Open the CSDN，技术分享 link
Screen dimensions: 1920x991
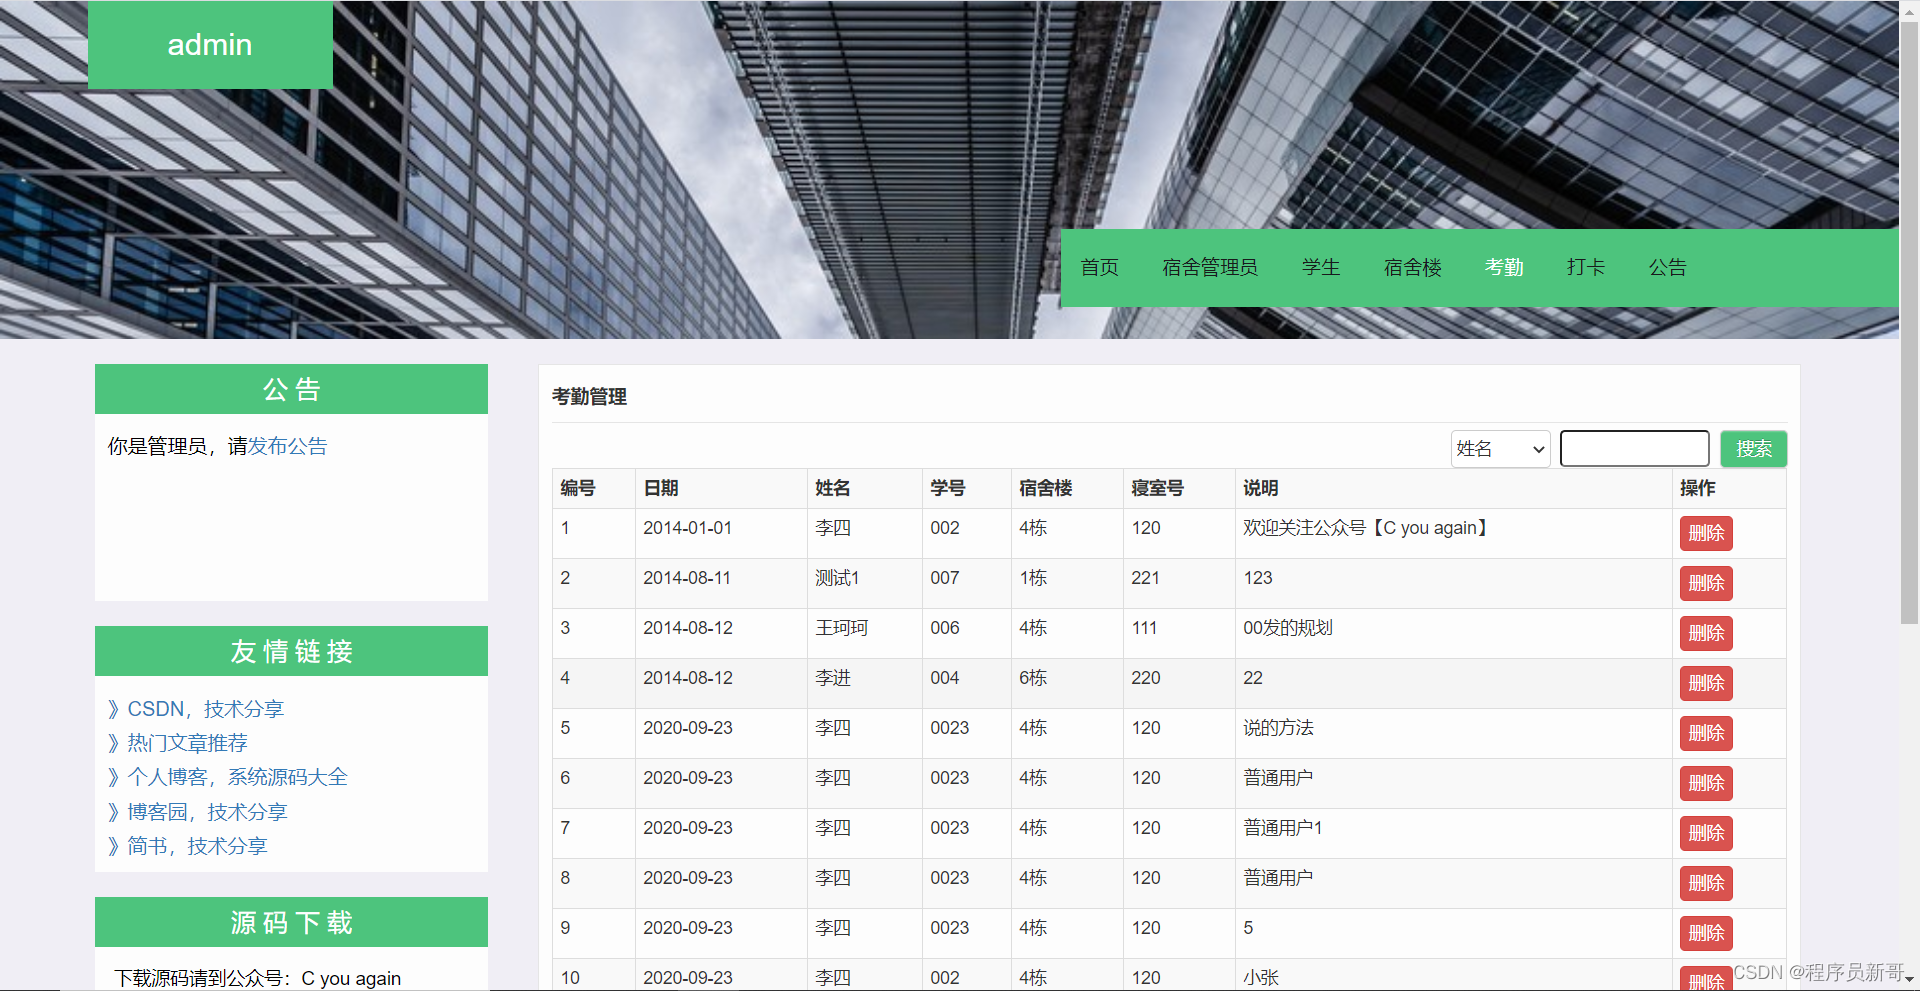pos(205,709)
